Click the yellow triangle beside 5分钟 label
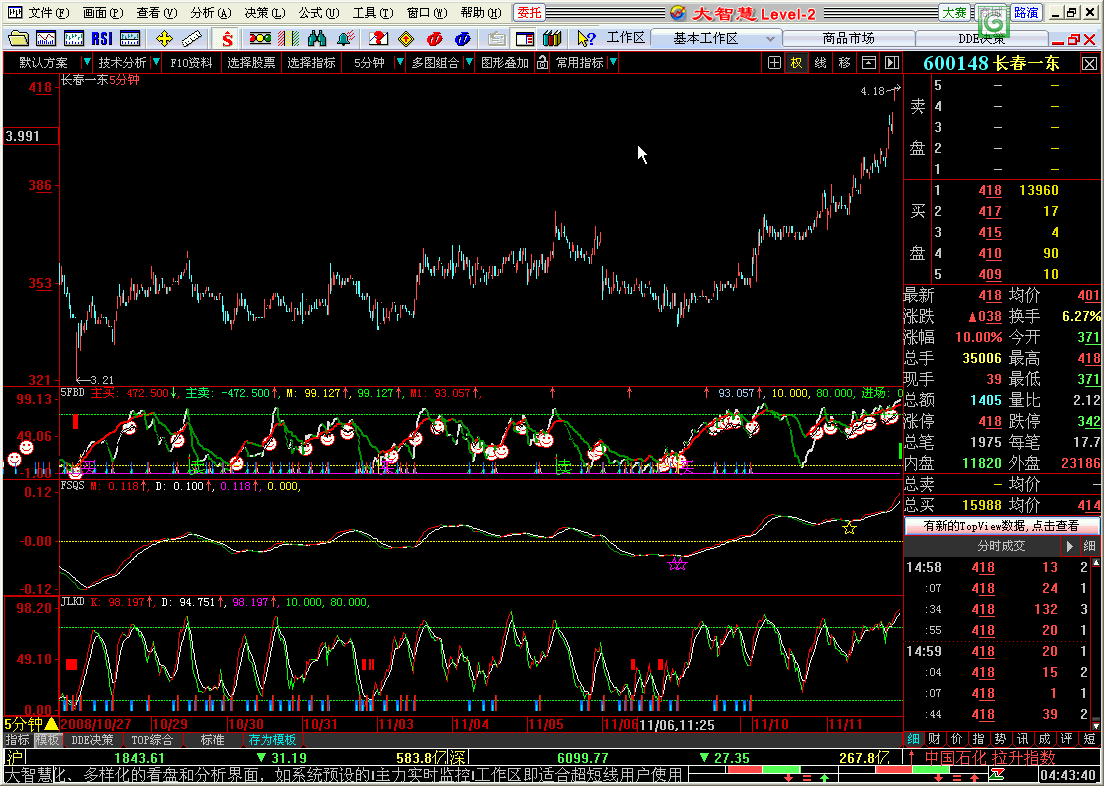 51,724
